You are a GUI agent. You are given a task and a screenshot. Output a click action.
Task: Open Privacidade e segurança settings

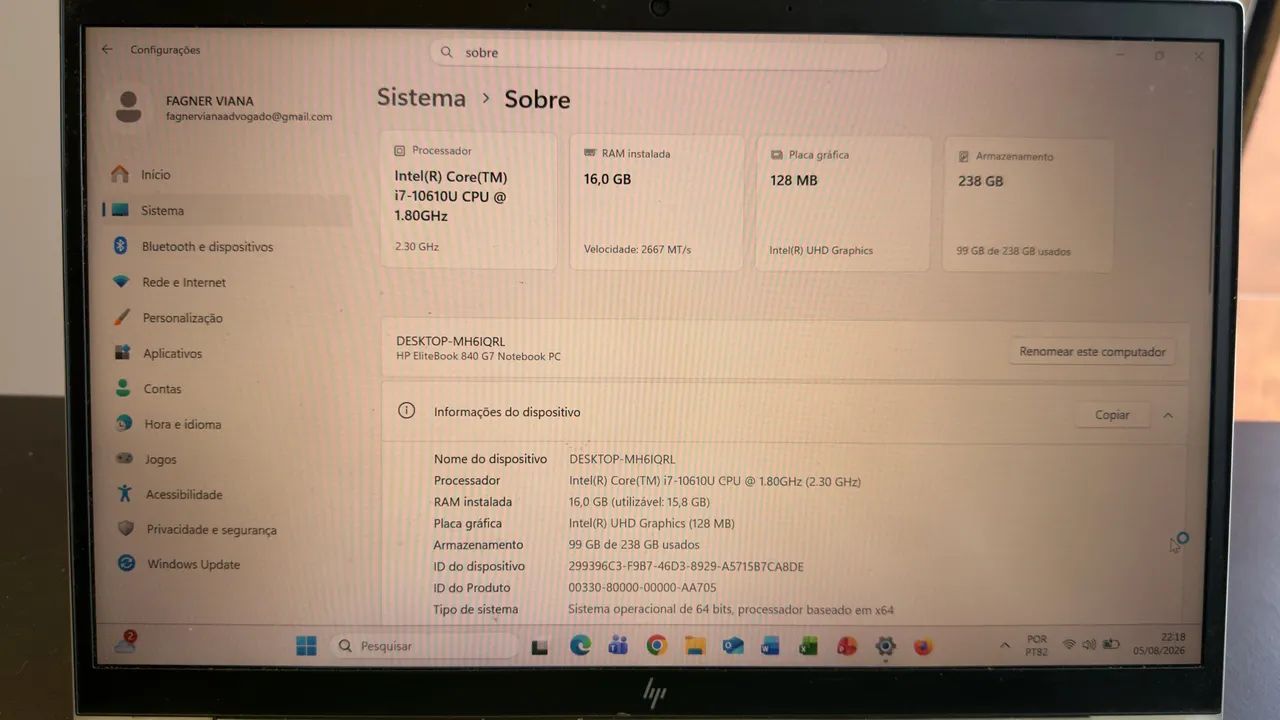click(x=227, y=530)
